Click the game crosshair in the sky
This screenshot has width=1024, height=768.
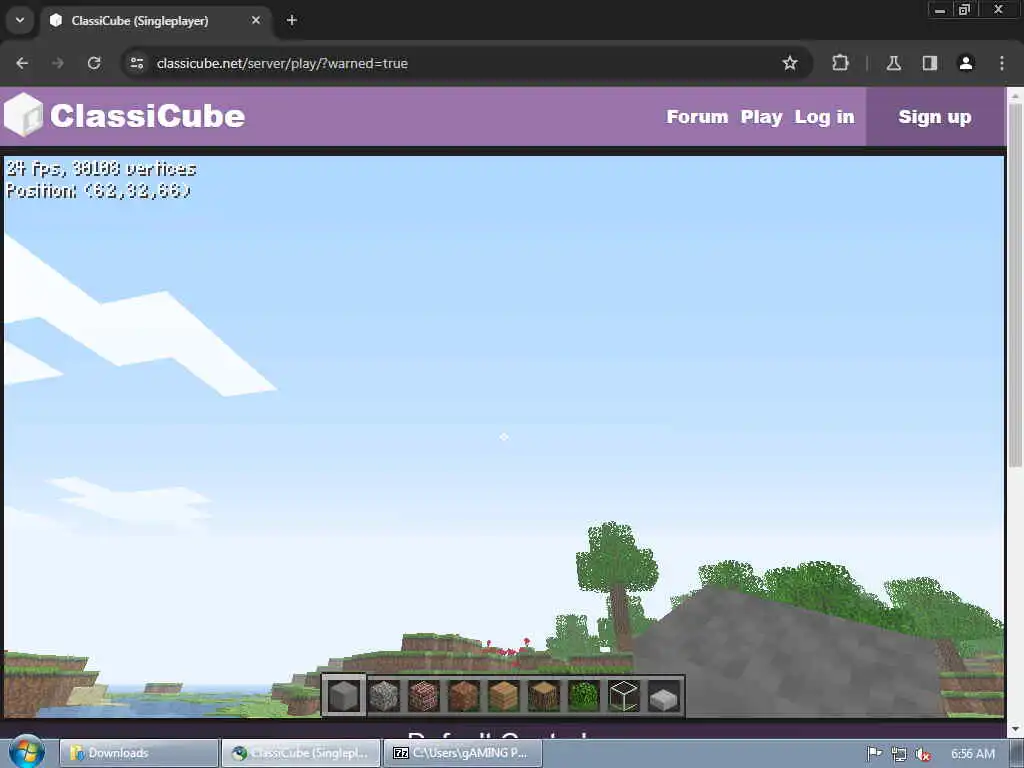point(504,436)
